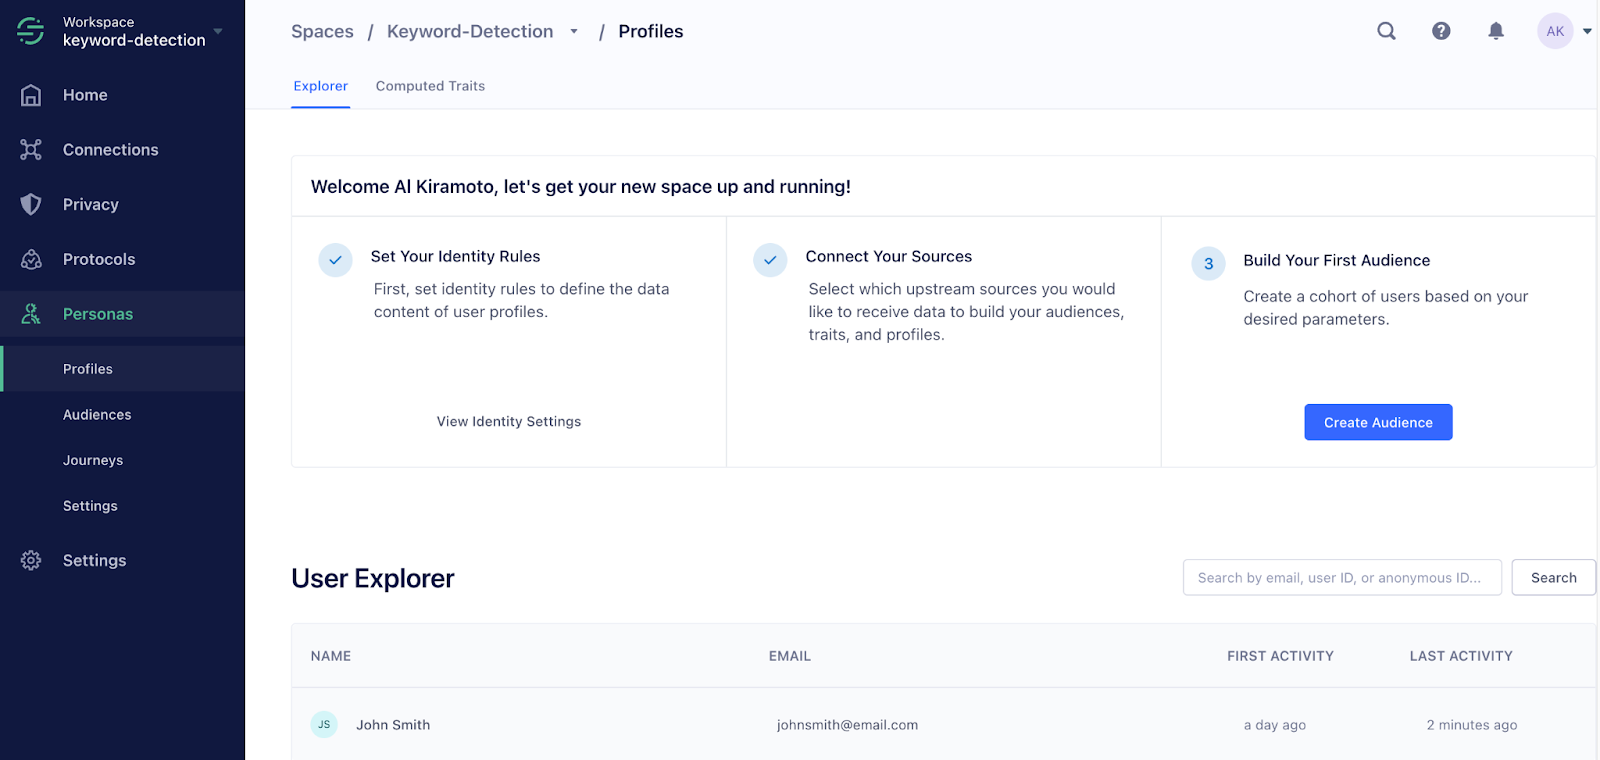Click the AK user avatar

tap(1555, 31)
